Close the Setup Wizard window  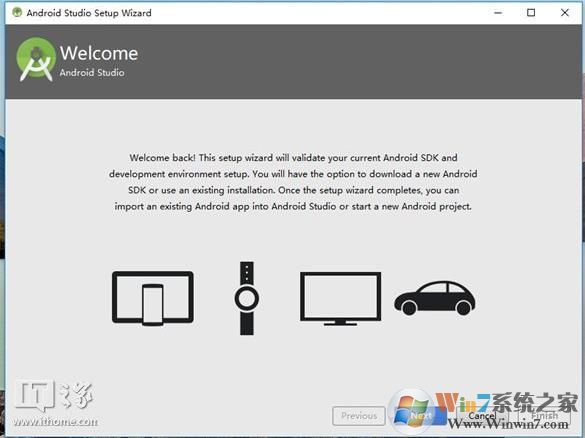[x=564, y=13]
